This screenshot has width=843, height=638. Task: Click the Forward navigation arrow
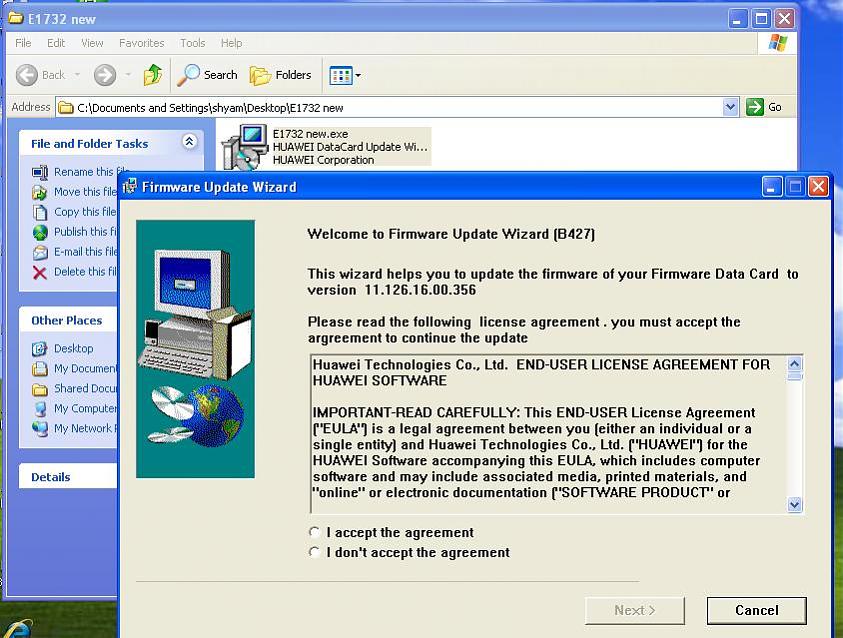point(105,75)
